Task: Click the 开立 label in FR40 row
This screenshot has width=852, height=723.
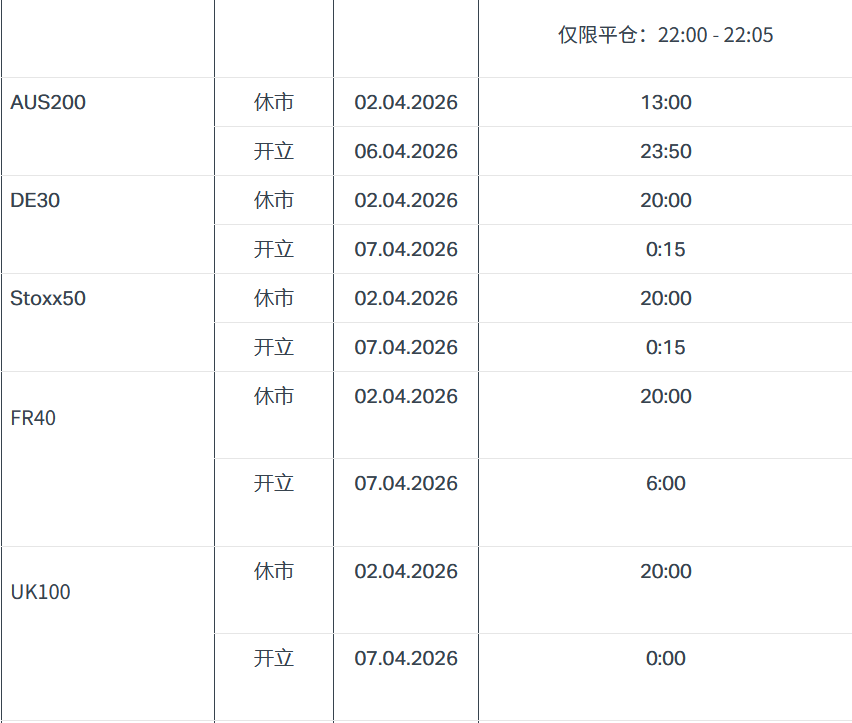Action: 274,483
